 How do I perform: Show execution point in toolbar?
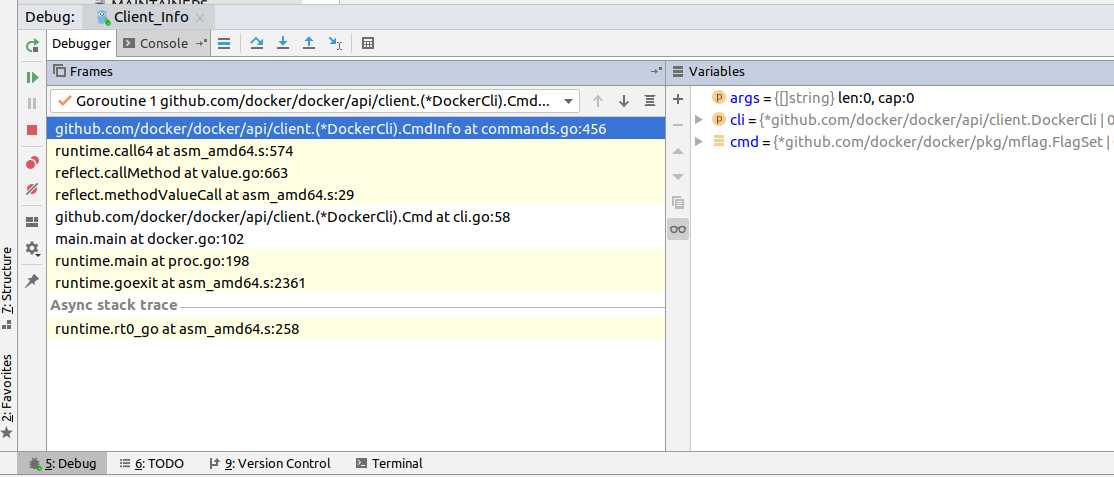(224, 43)
